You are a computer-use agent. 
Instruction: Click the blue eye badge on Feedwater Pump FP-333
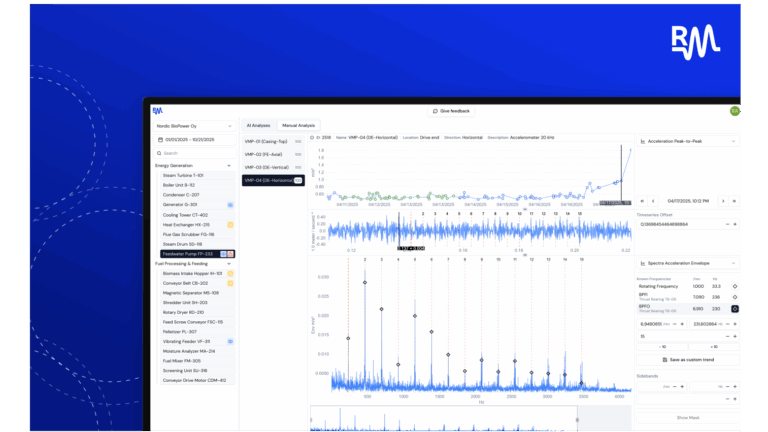pos(223,254)
